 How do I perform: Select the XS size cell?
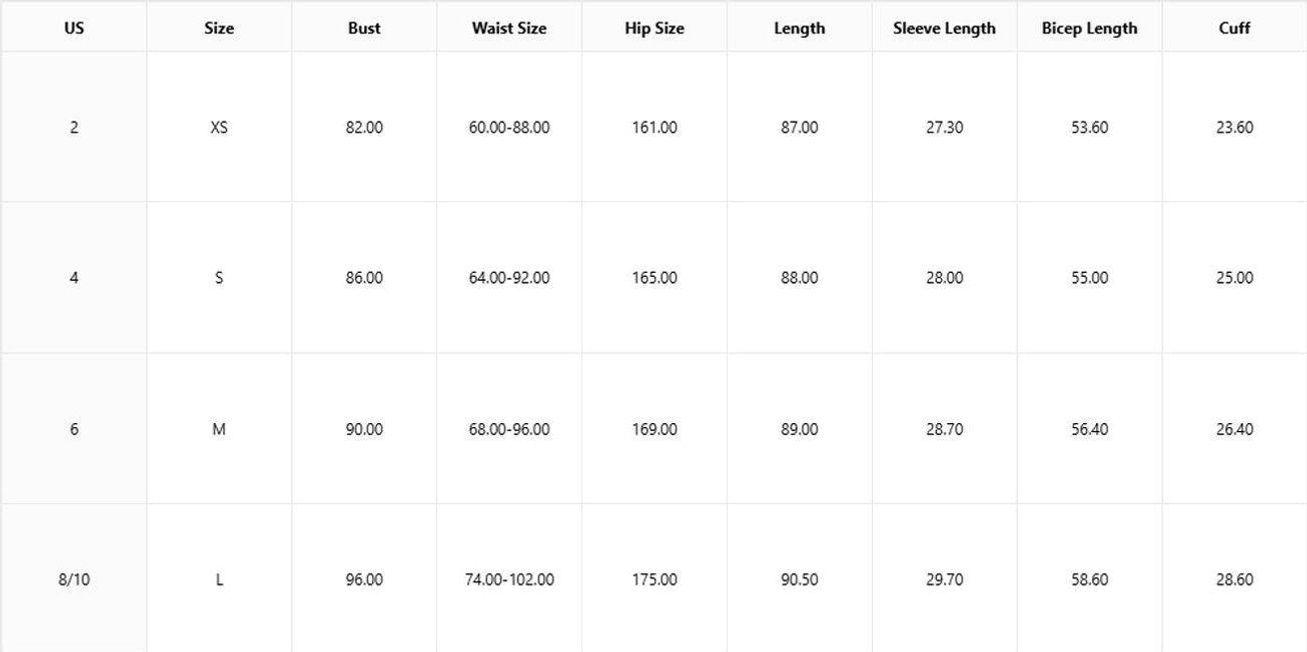pos(219,128)
